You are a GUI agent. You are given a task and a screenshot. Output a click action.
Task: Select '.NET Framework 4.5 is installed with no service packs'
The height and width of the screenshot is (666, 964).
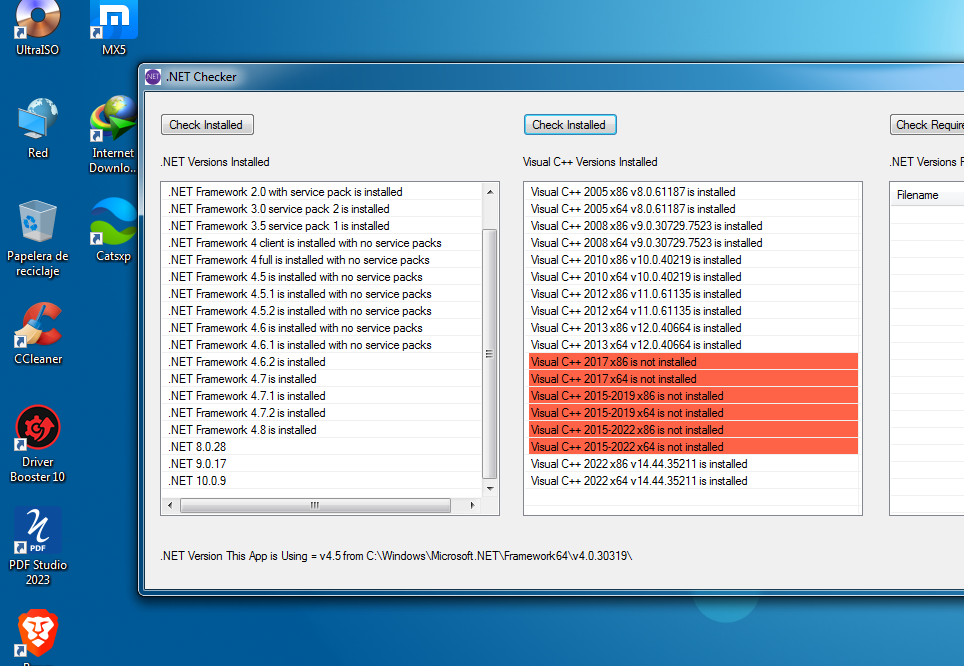point(322,277)
